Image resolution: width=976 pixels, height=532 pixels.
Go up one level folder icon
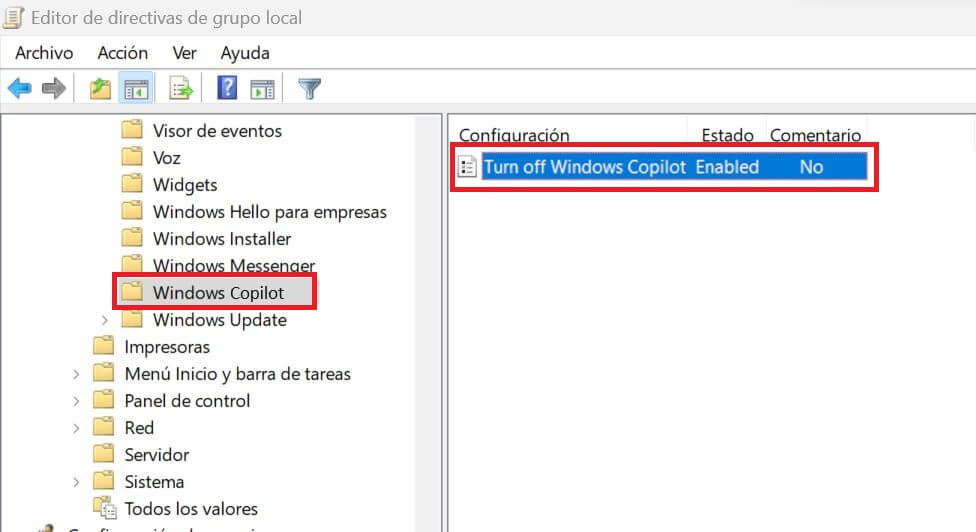click(x=100, y=88)
